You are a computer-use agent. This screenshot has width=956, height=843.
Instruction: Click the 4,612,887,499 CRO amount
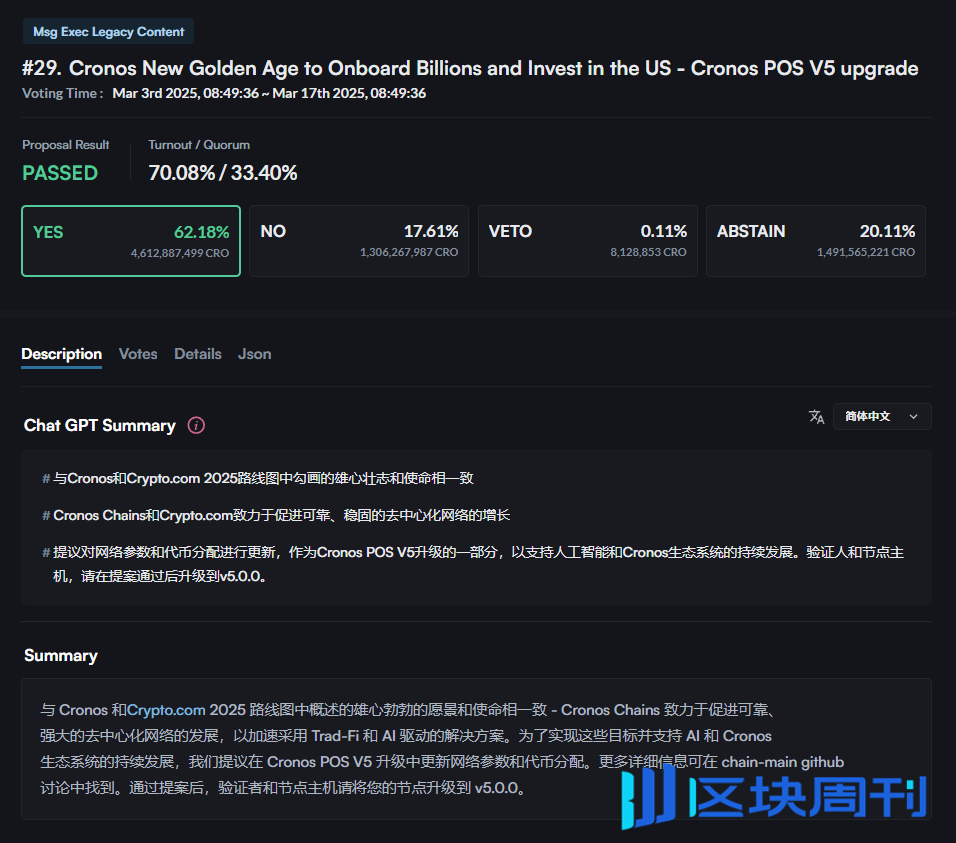pos(180,253)
